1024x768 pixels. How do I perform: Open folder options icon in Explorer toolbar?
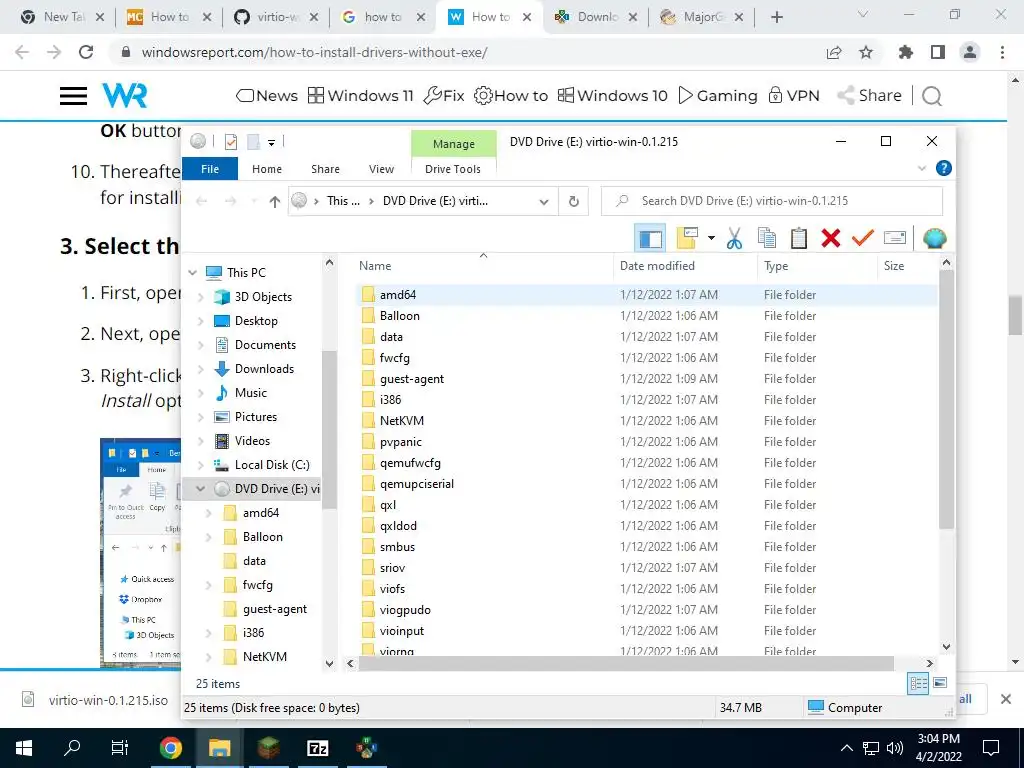(x=687, y=238)
